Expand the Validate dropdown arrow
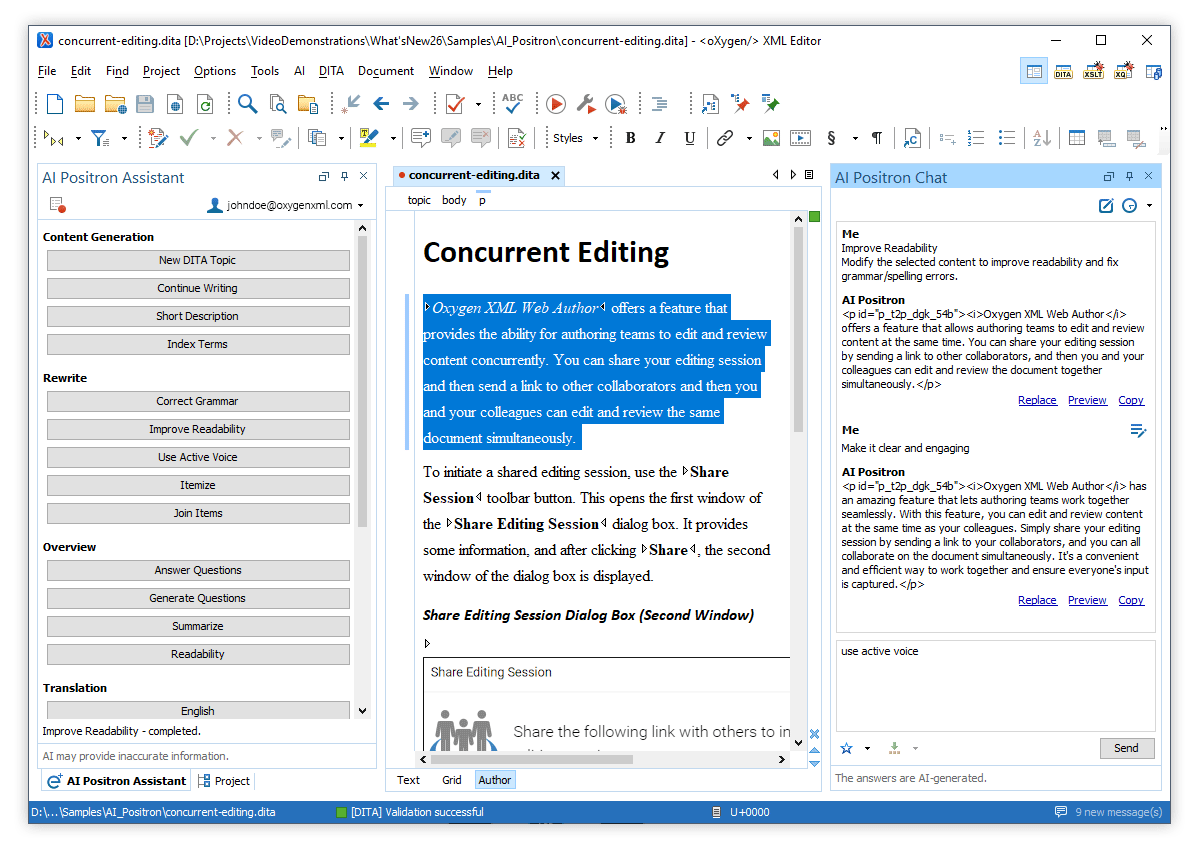This screenshot has height=850, width=1200. [x=478, y=104]
